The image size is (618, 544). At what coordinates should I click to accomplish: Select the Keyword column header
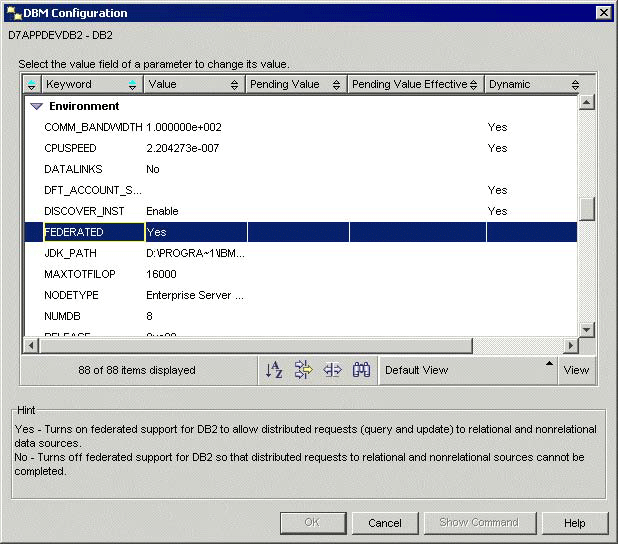[x=92, y=84]
